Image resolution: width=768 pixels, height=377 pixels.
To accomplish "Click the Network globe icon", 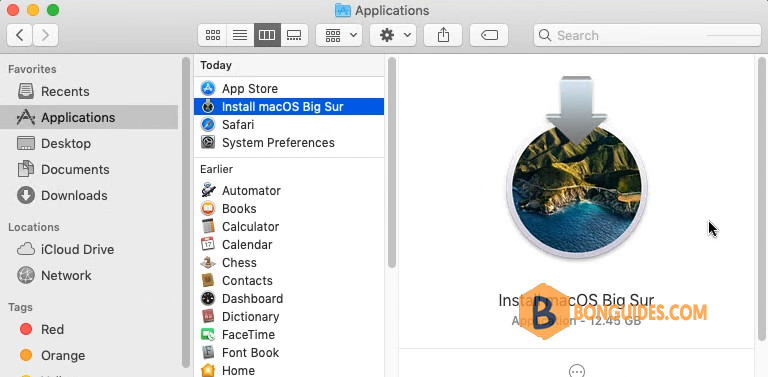I will pyautogui.click(x=26, y=275).
